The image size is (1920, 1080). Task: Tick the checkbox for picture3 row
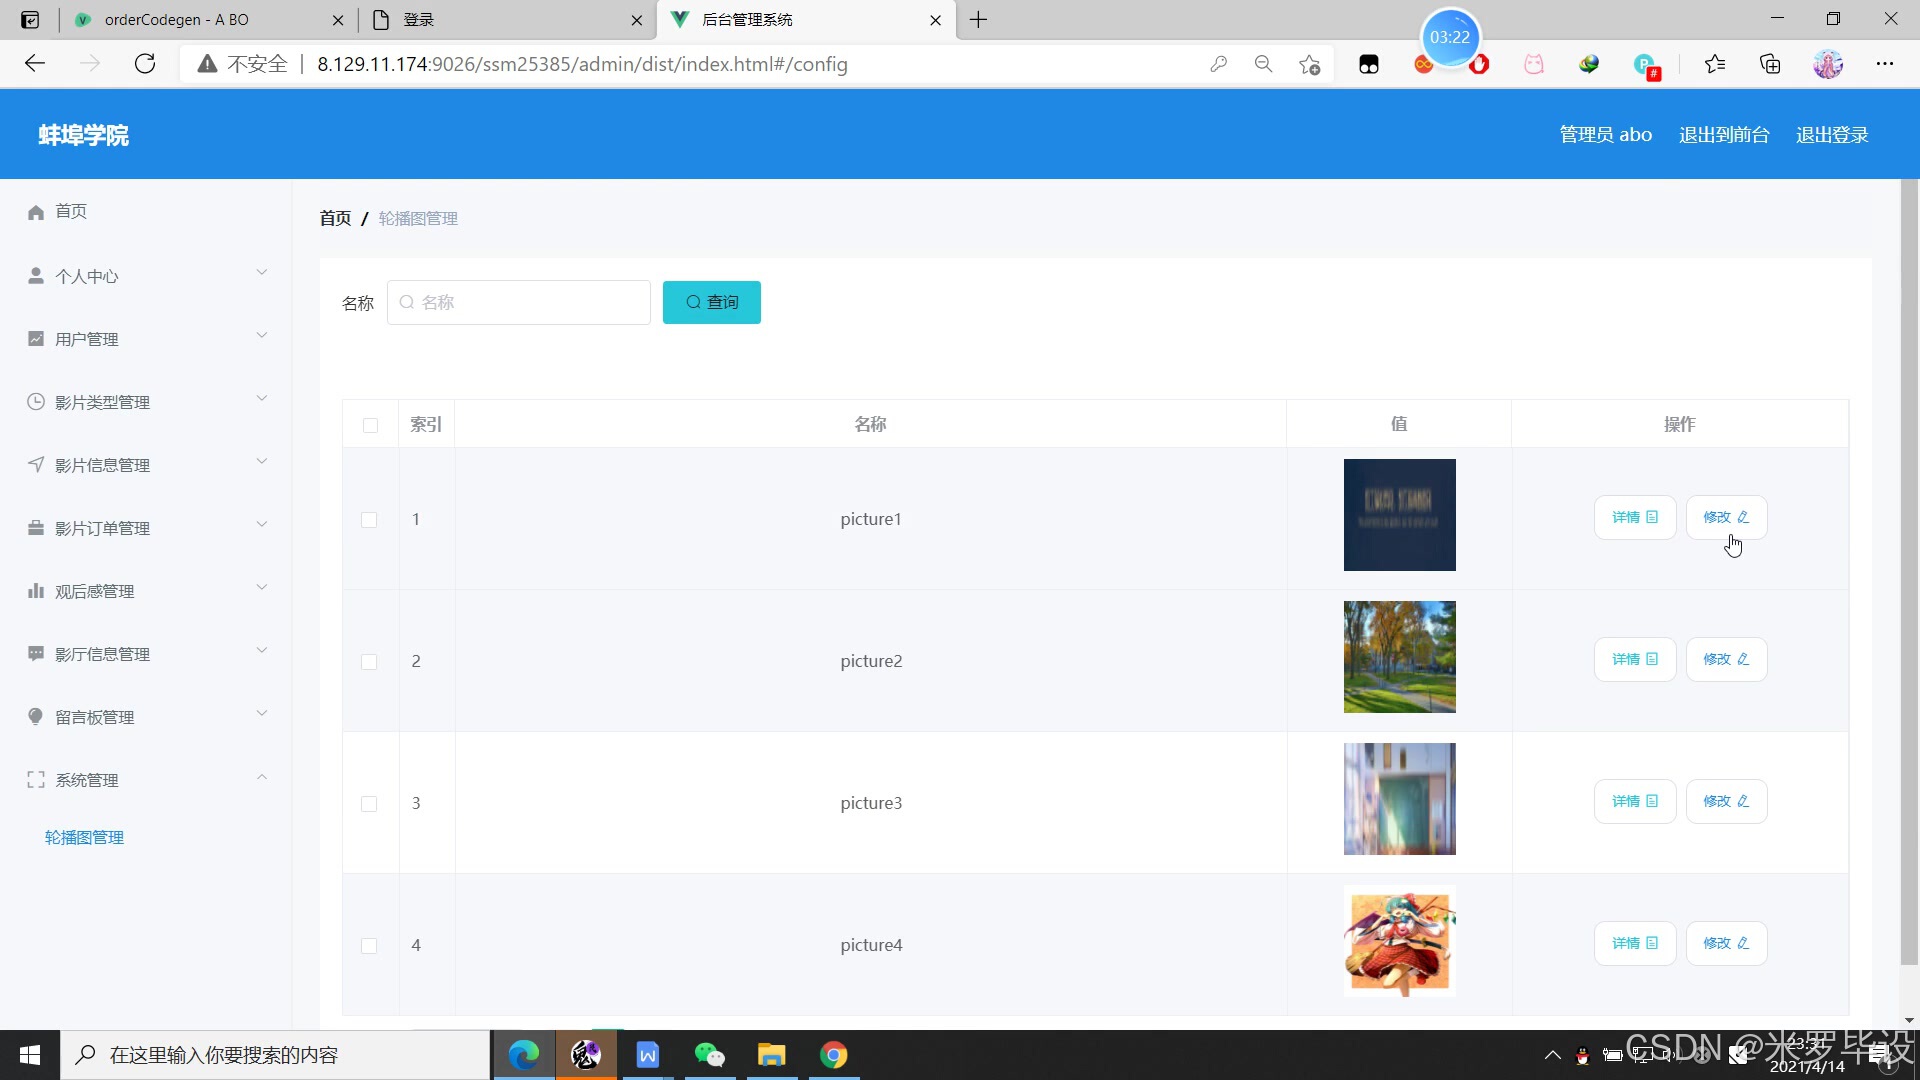coord(369,804)
